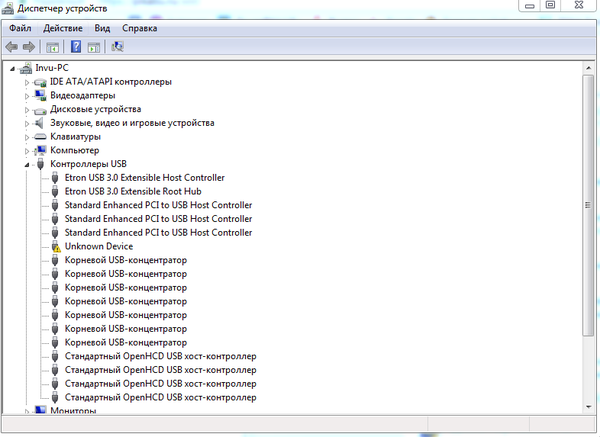Select the Unknown Device label
This screenshot has width=600, height=437.
99,246
